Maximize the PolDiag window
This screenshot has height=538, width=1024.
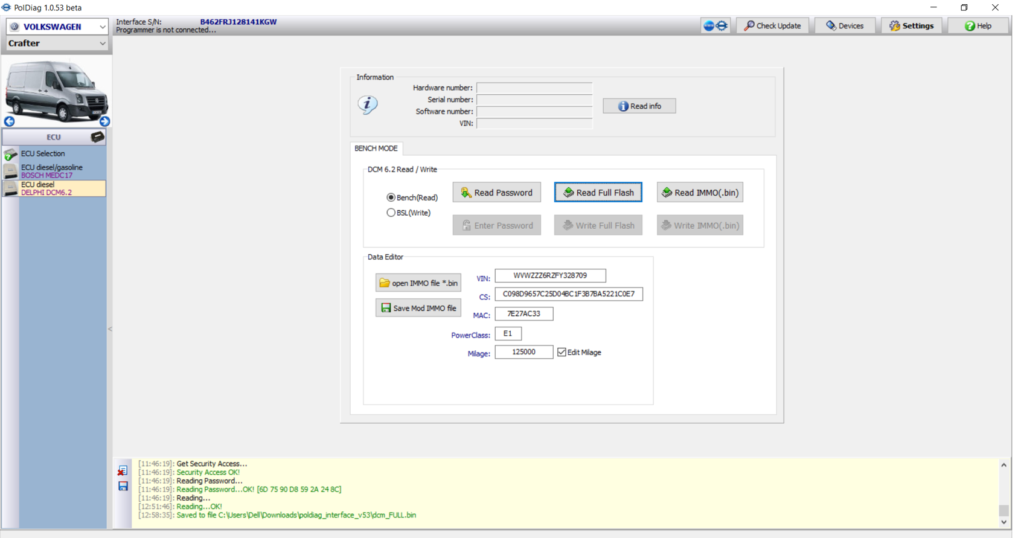(x=964, y=7)
